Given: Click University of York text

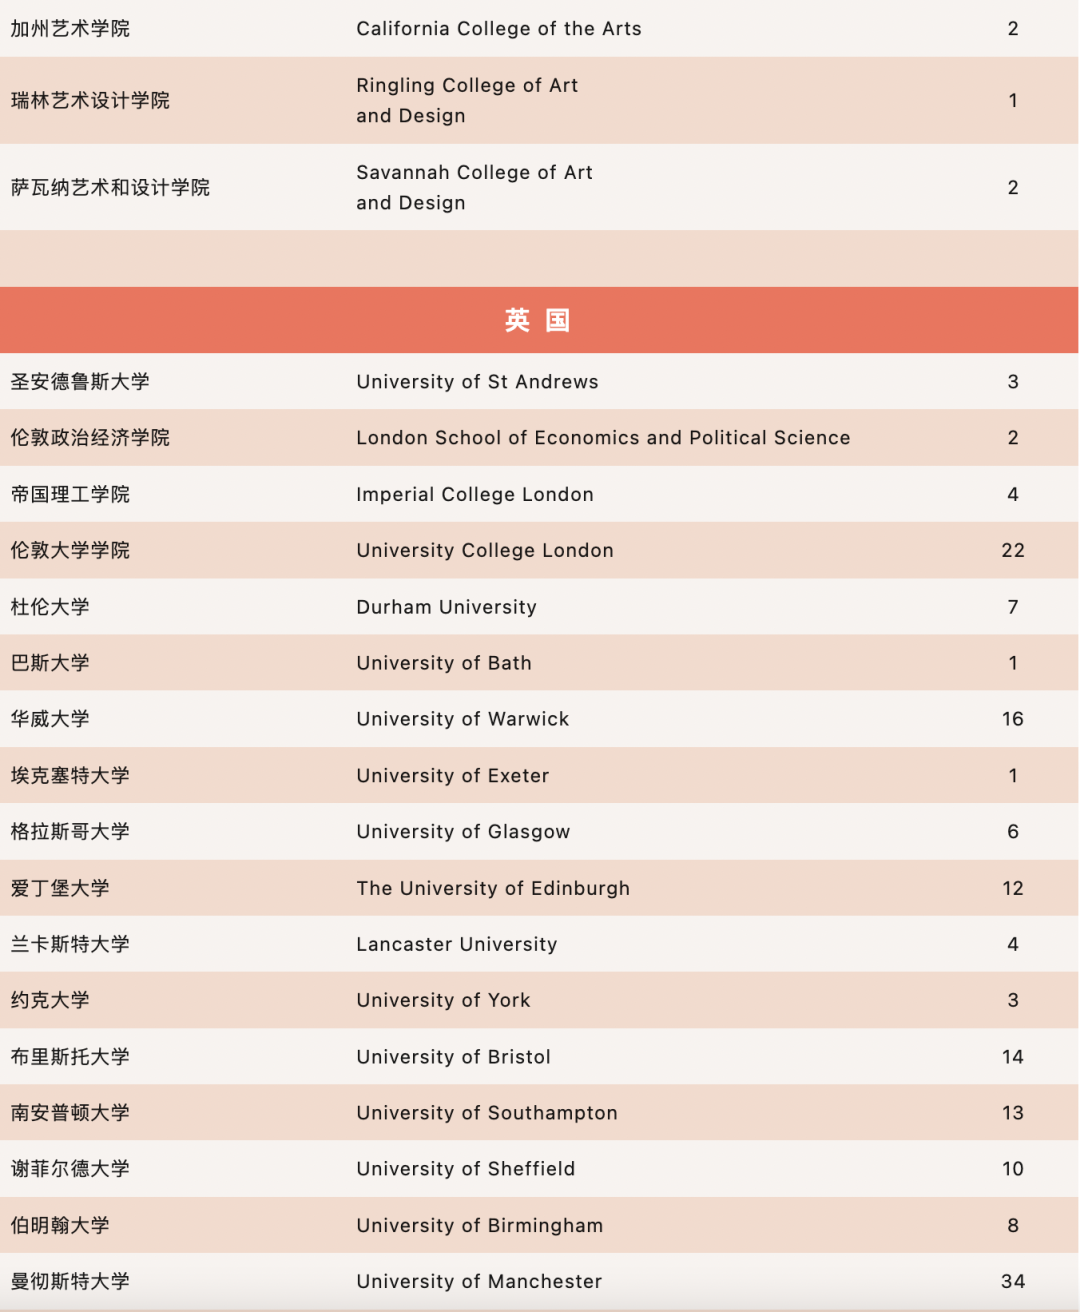Looking at the screenshot, I should 443,1001.
